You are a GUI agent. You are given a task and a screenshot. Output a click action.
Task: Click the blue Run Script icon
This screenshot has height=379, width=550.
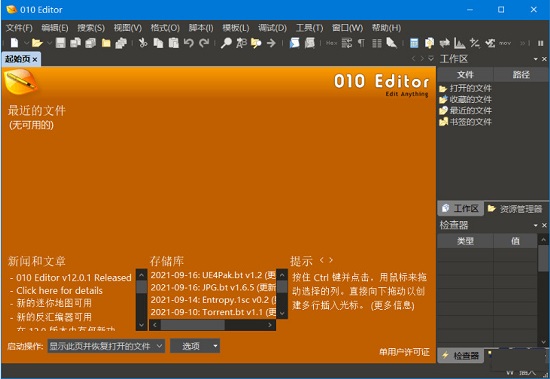coord(294,43)
